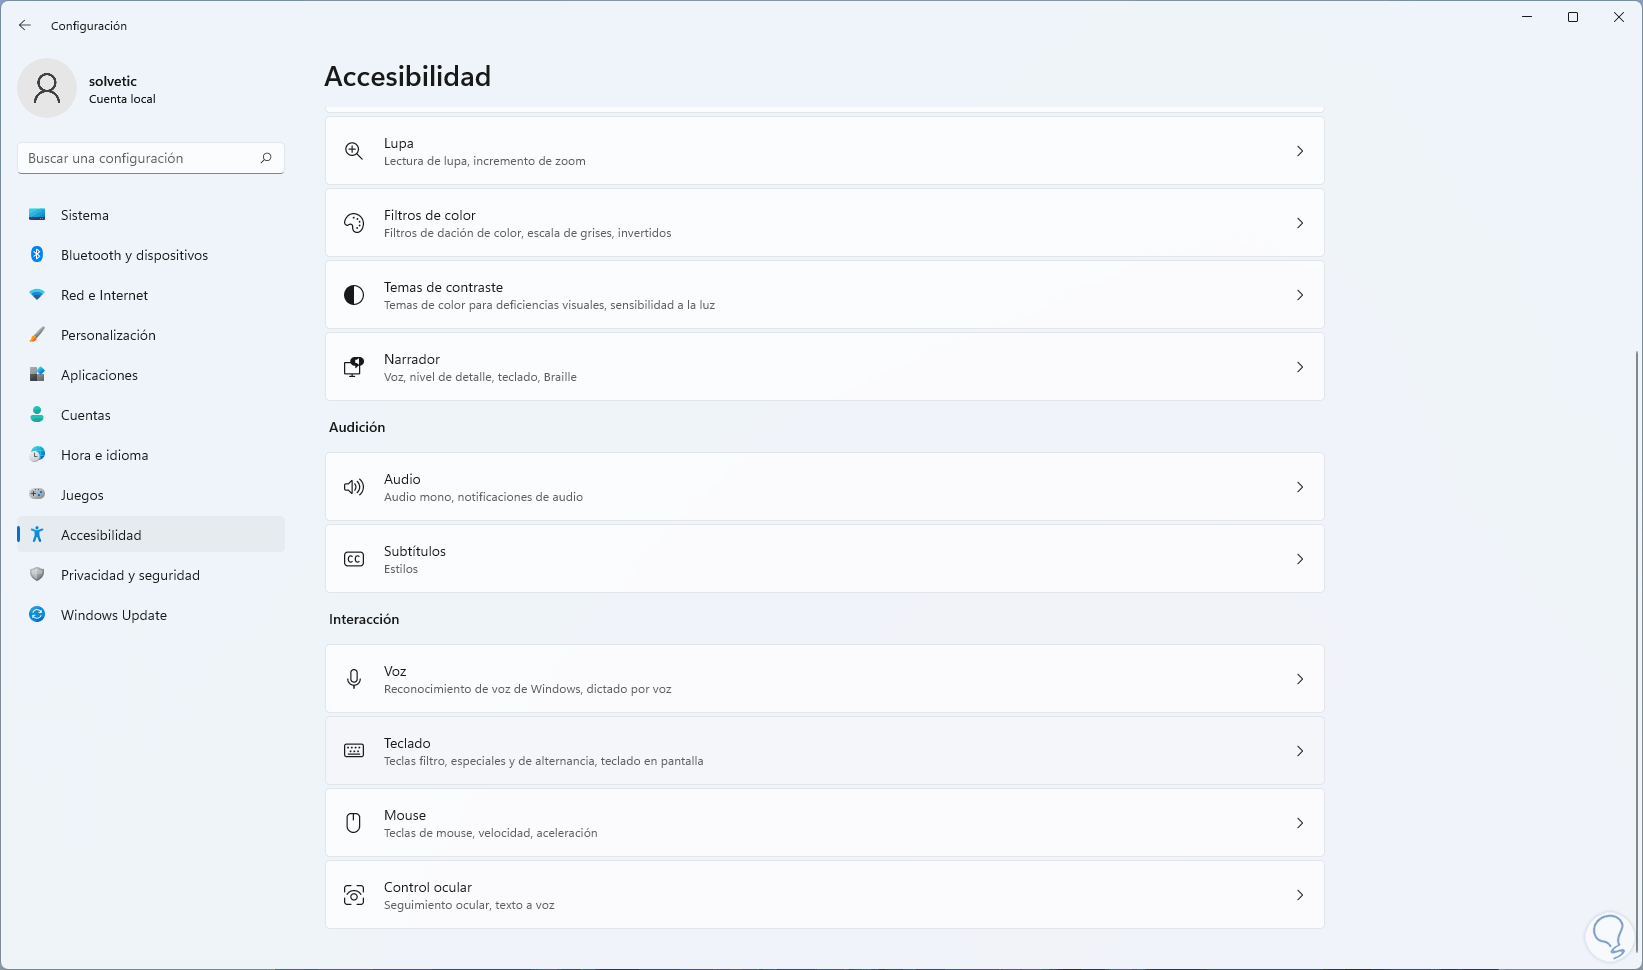This screenshot has height=970, width=1643.
Task: Click the back arrow next to Configuración
Action: point(25,26)
